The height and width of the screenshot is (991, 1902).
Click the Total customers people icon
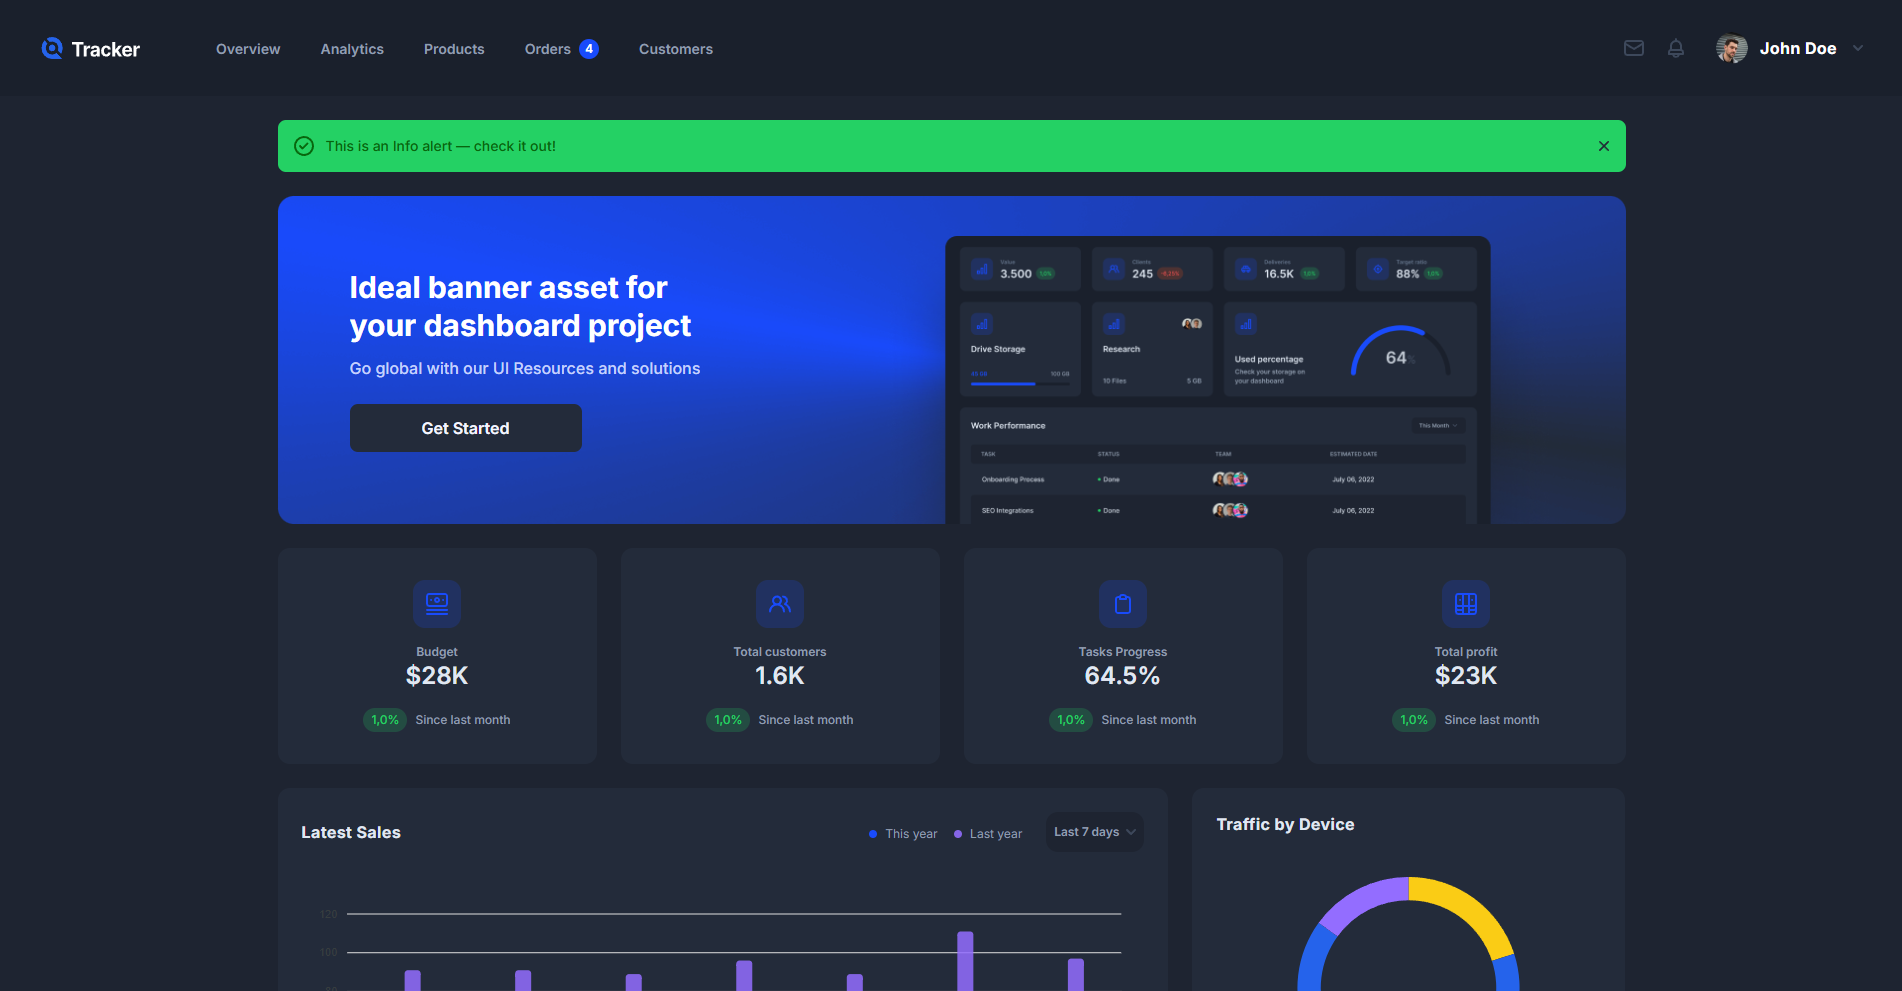click(780, 604)
